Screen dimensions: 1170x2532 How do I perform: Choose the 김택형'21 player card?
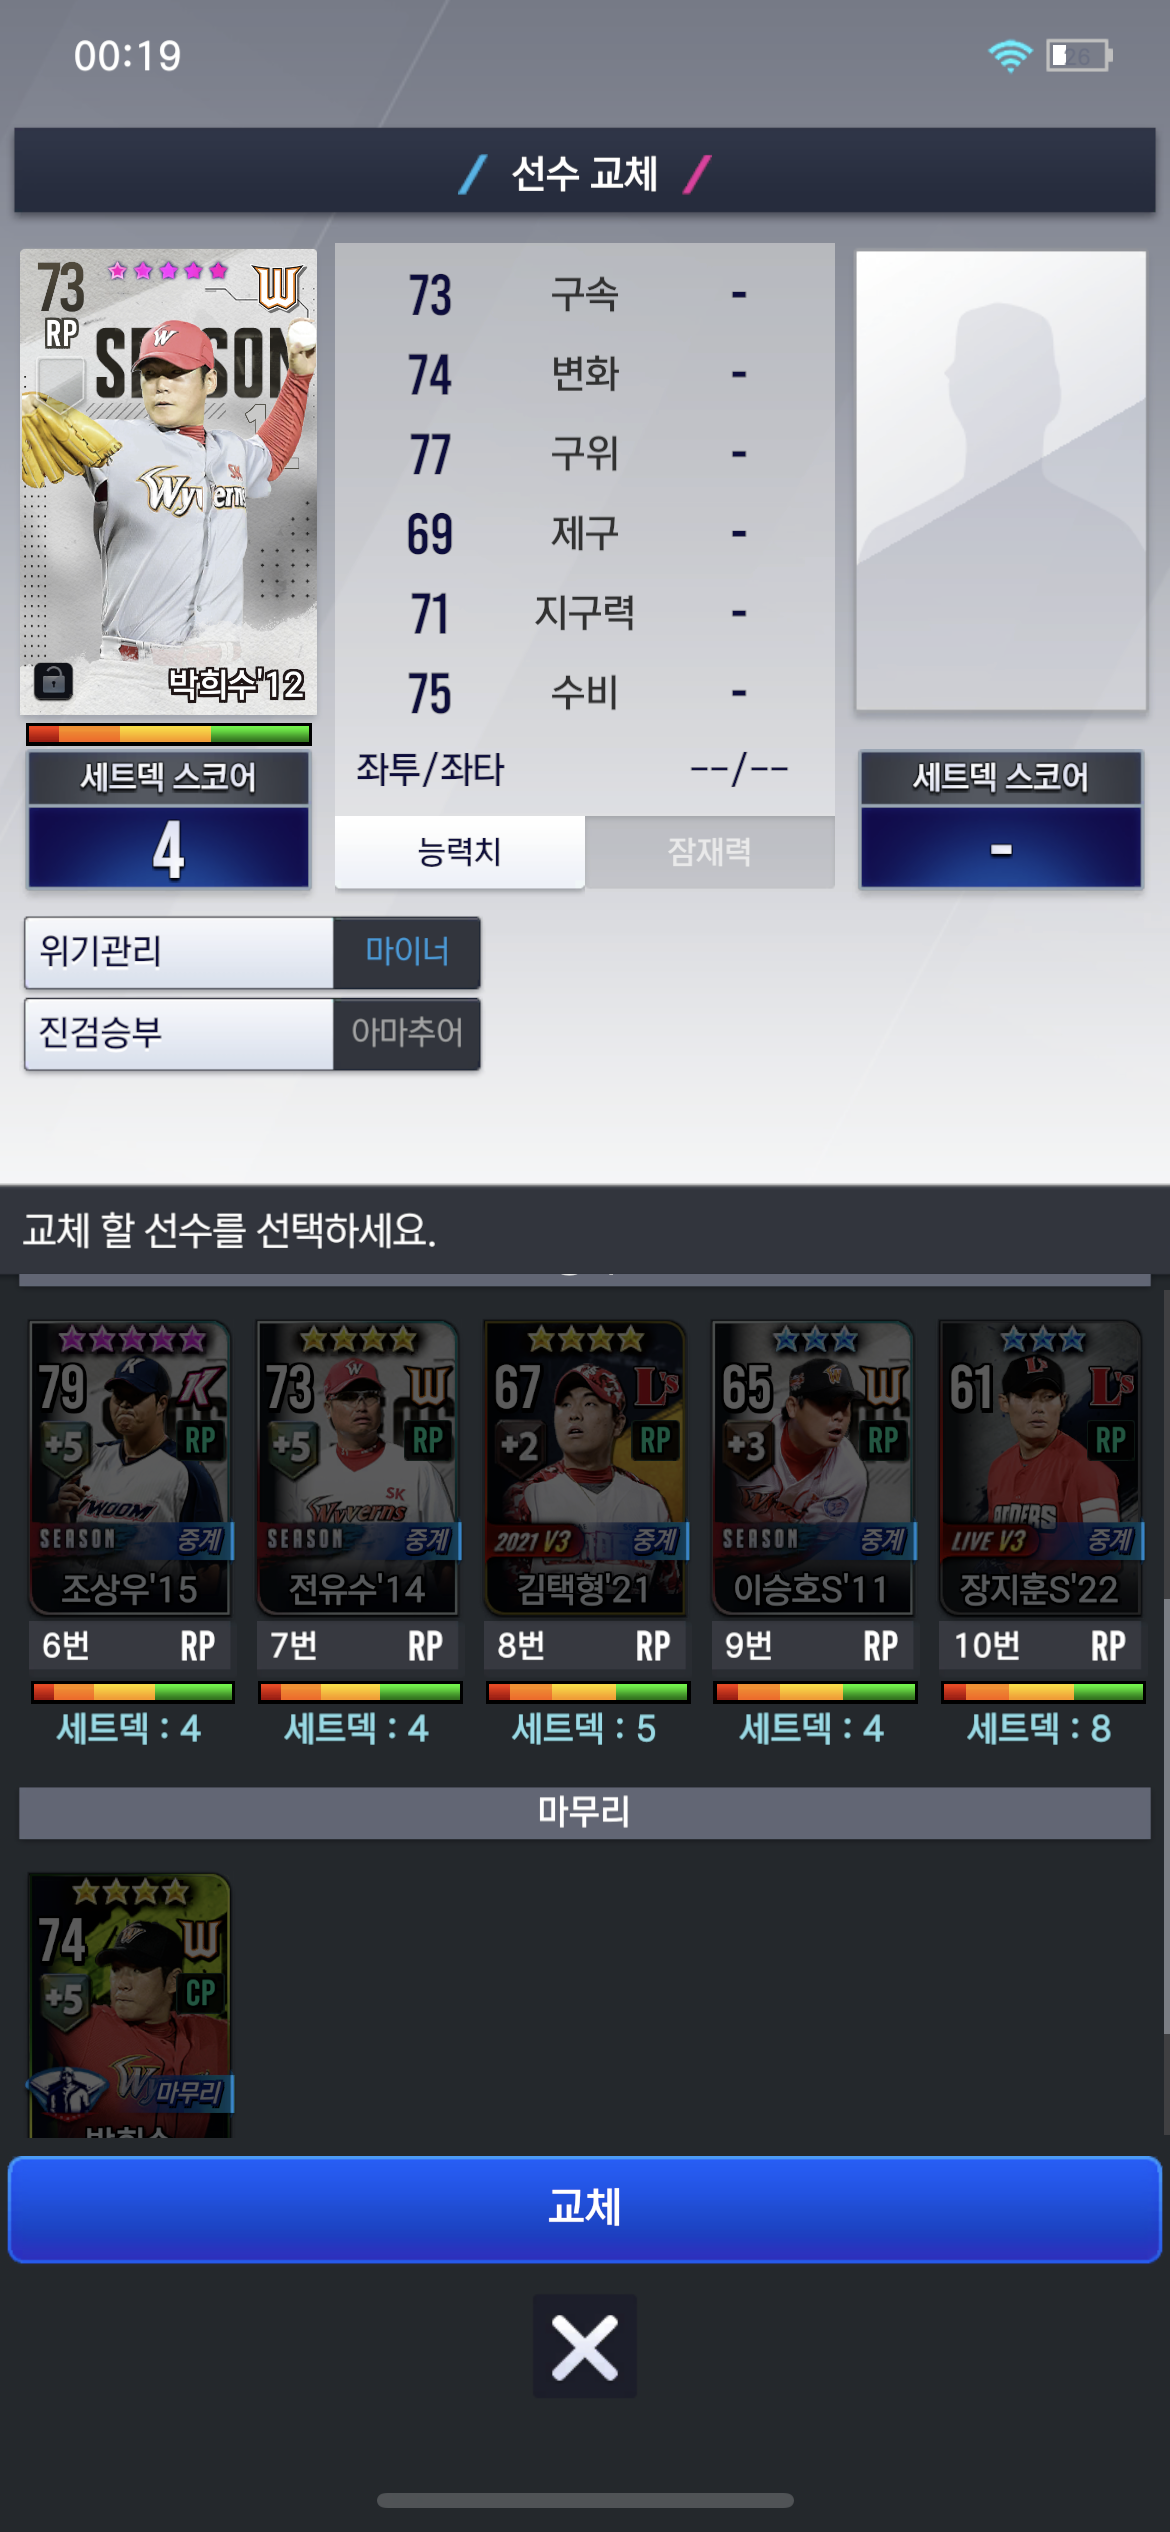[x=585, y=1467]
